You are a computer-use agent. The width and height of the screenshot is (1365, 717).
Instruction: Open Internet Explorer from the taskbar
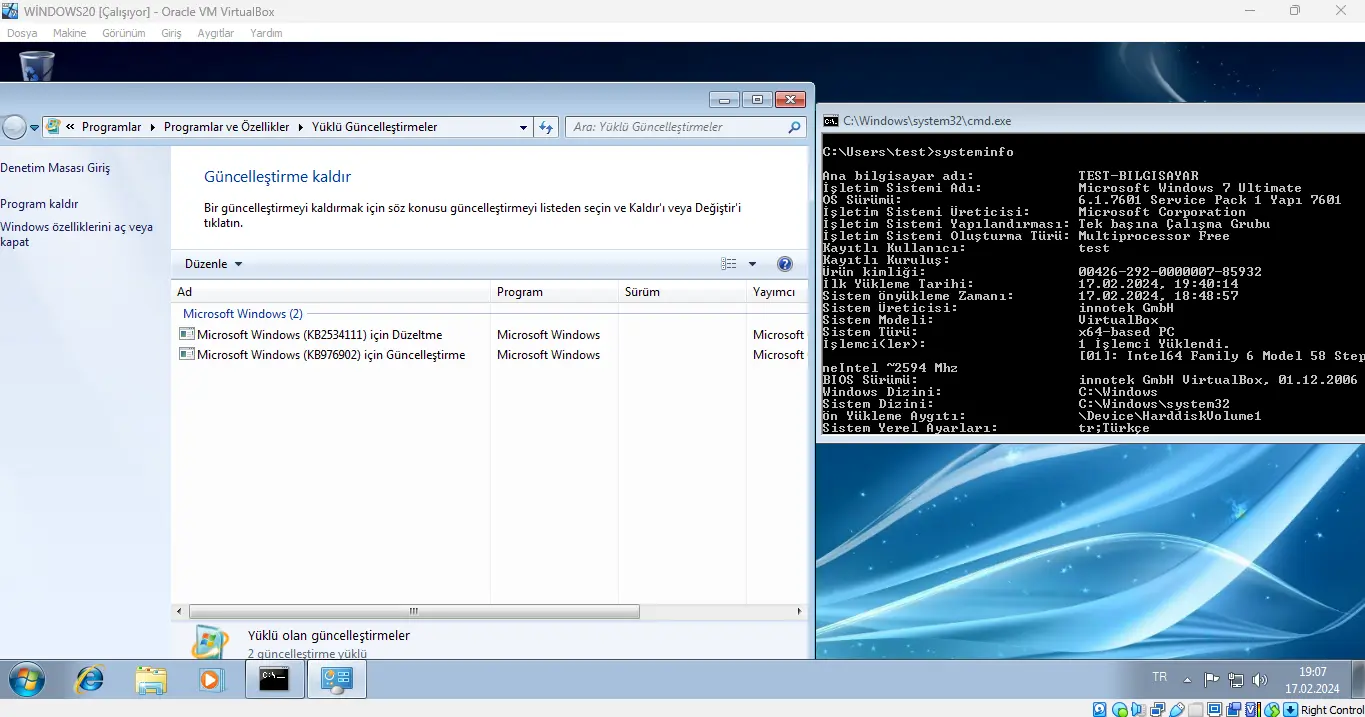(x=90, y=680)
